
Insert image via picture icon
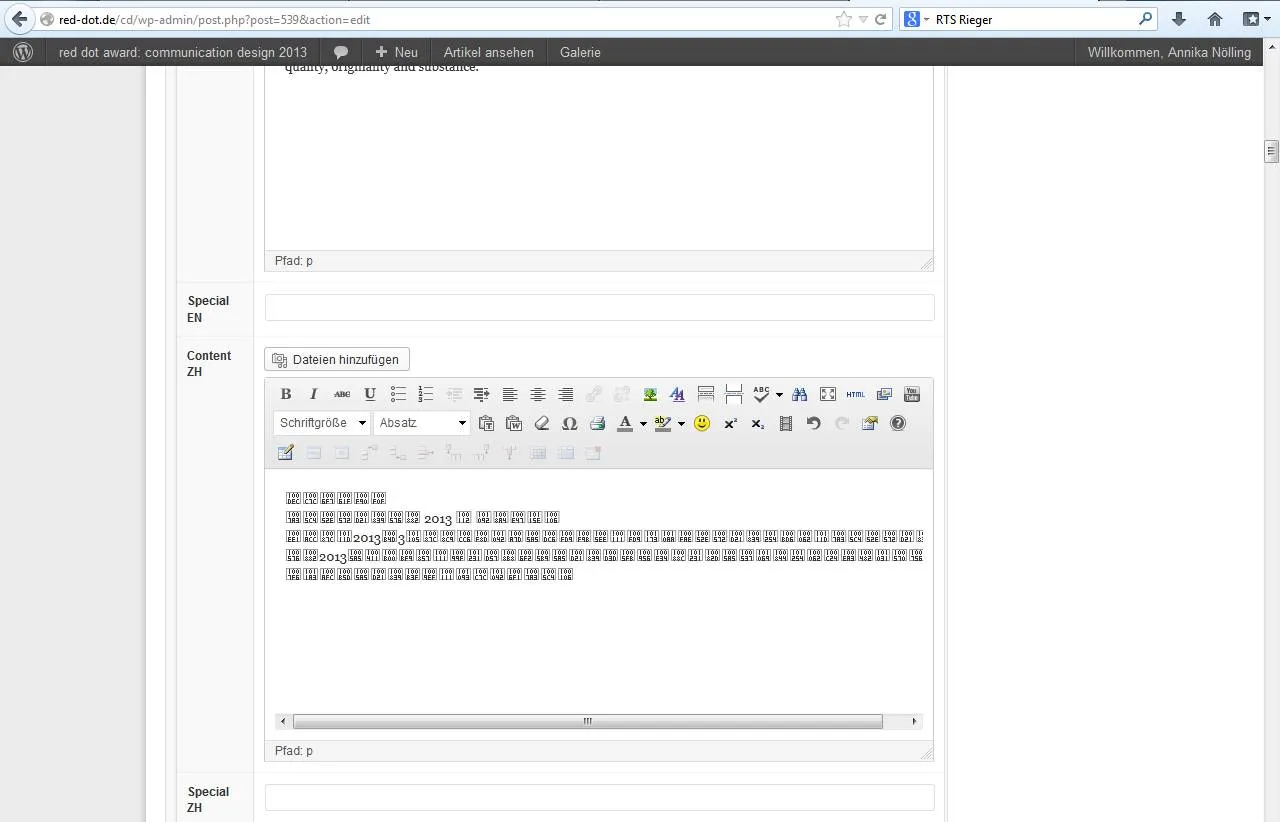650,394
